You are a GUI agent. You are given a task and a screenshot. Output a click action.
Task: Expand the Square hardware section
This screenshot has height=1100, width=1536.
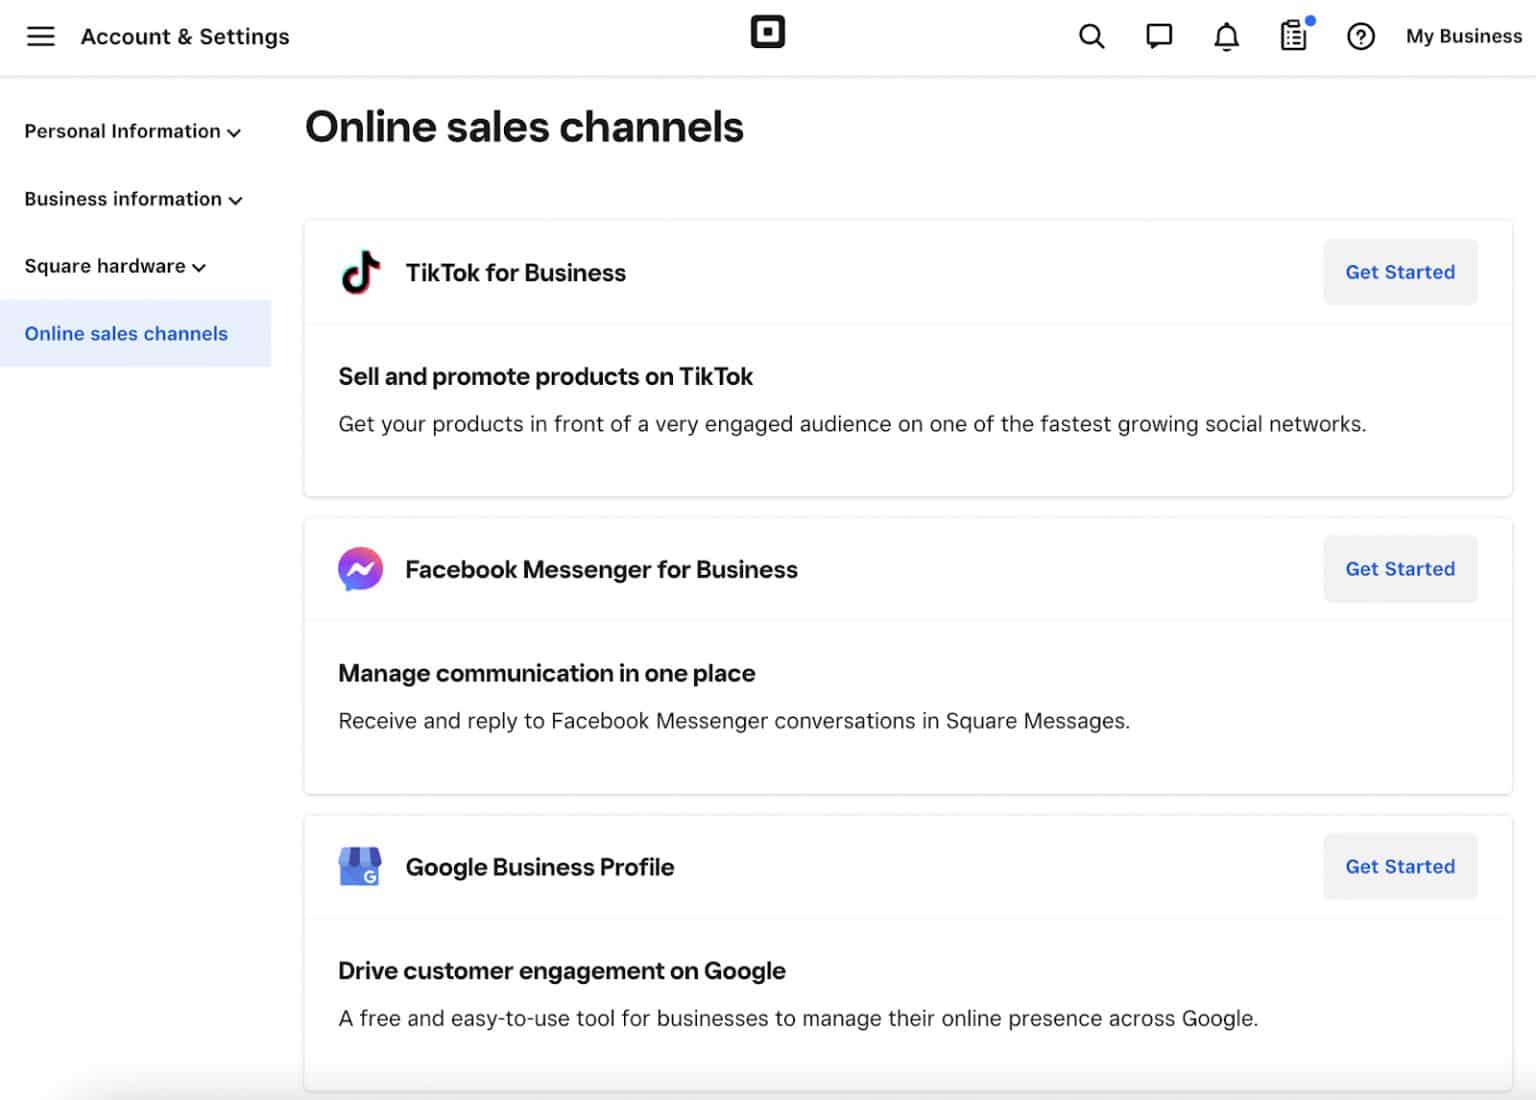[113, 266]
